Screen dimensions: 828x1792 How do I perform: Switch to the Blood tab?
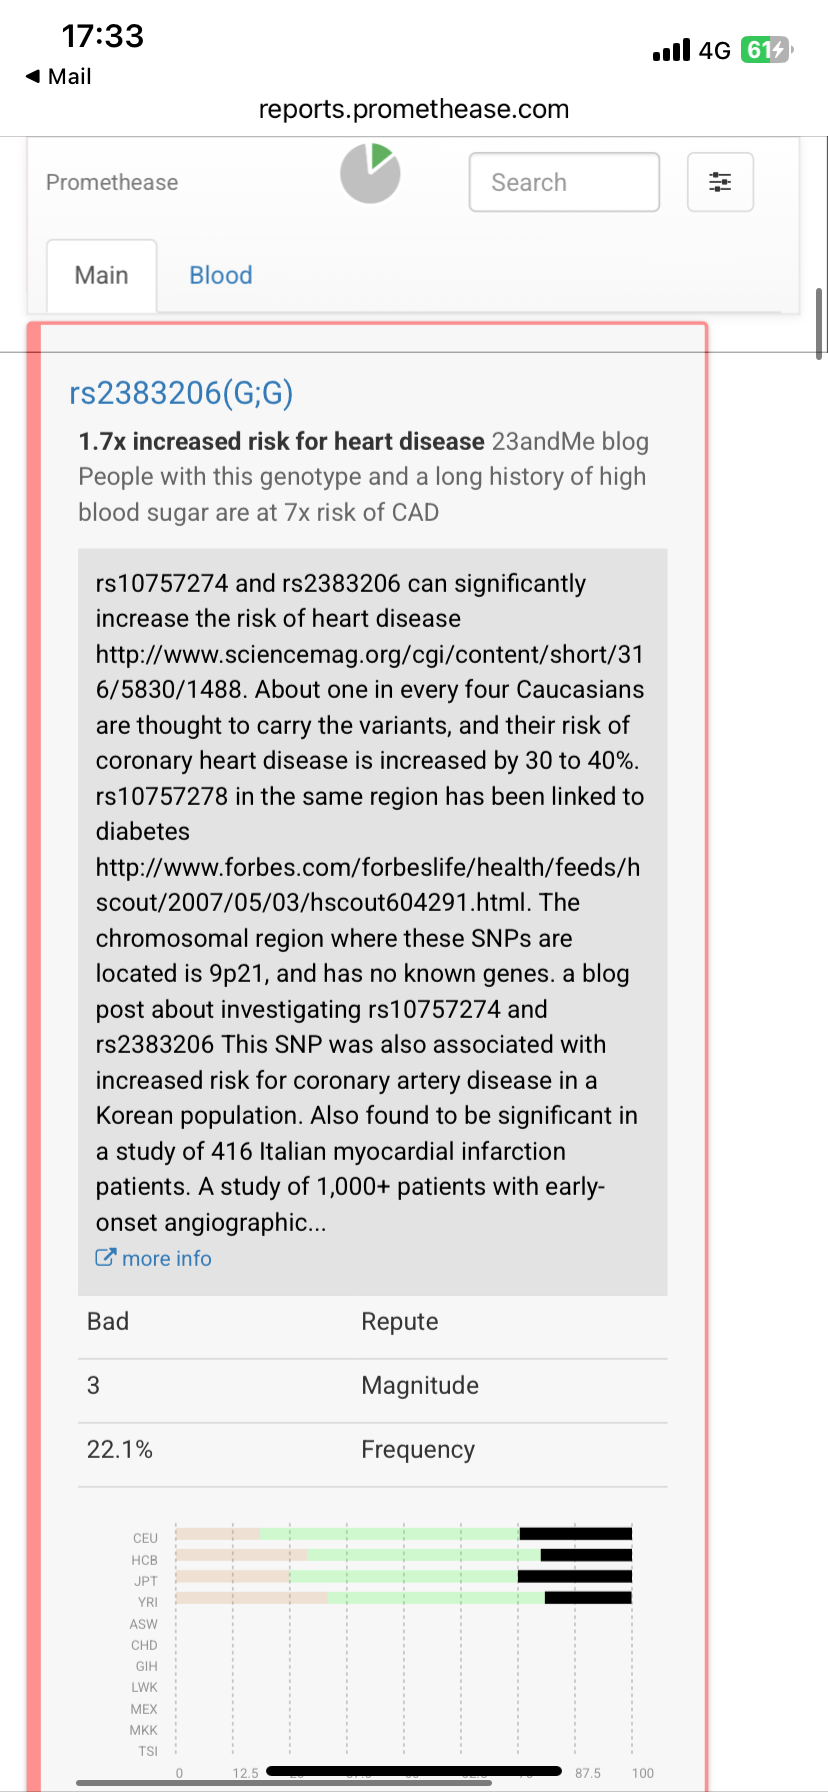(x=221, y=275)
